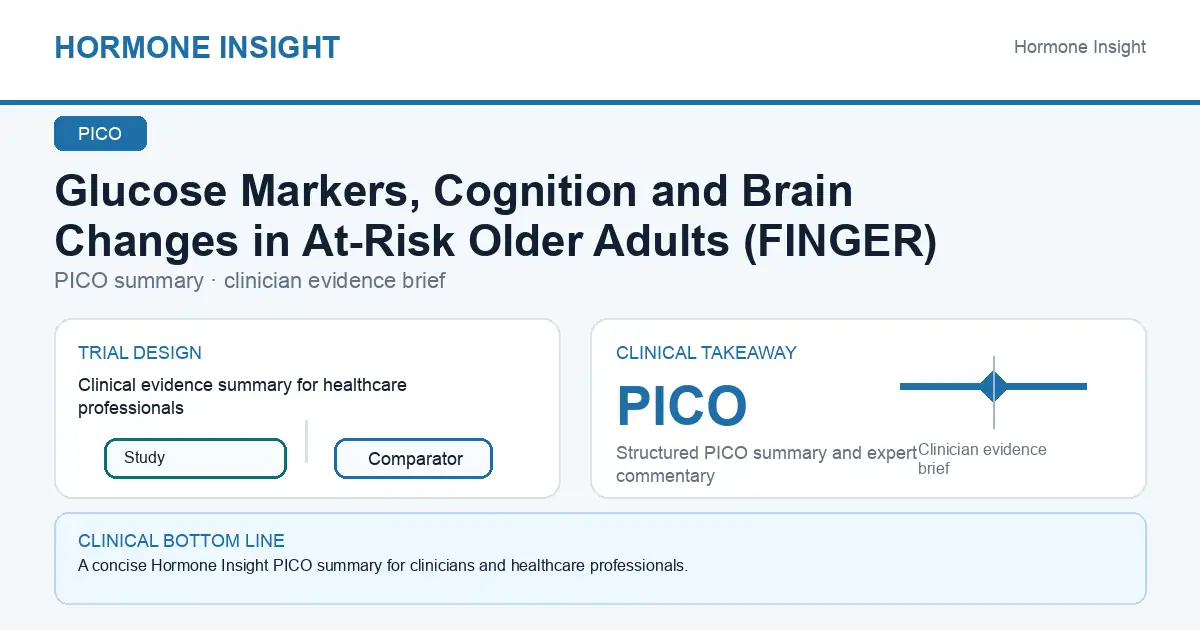Click the Structured PICO summary description text

tap(766, 464)
